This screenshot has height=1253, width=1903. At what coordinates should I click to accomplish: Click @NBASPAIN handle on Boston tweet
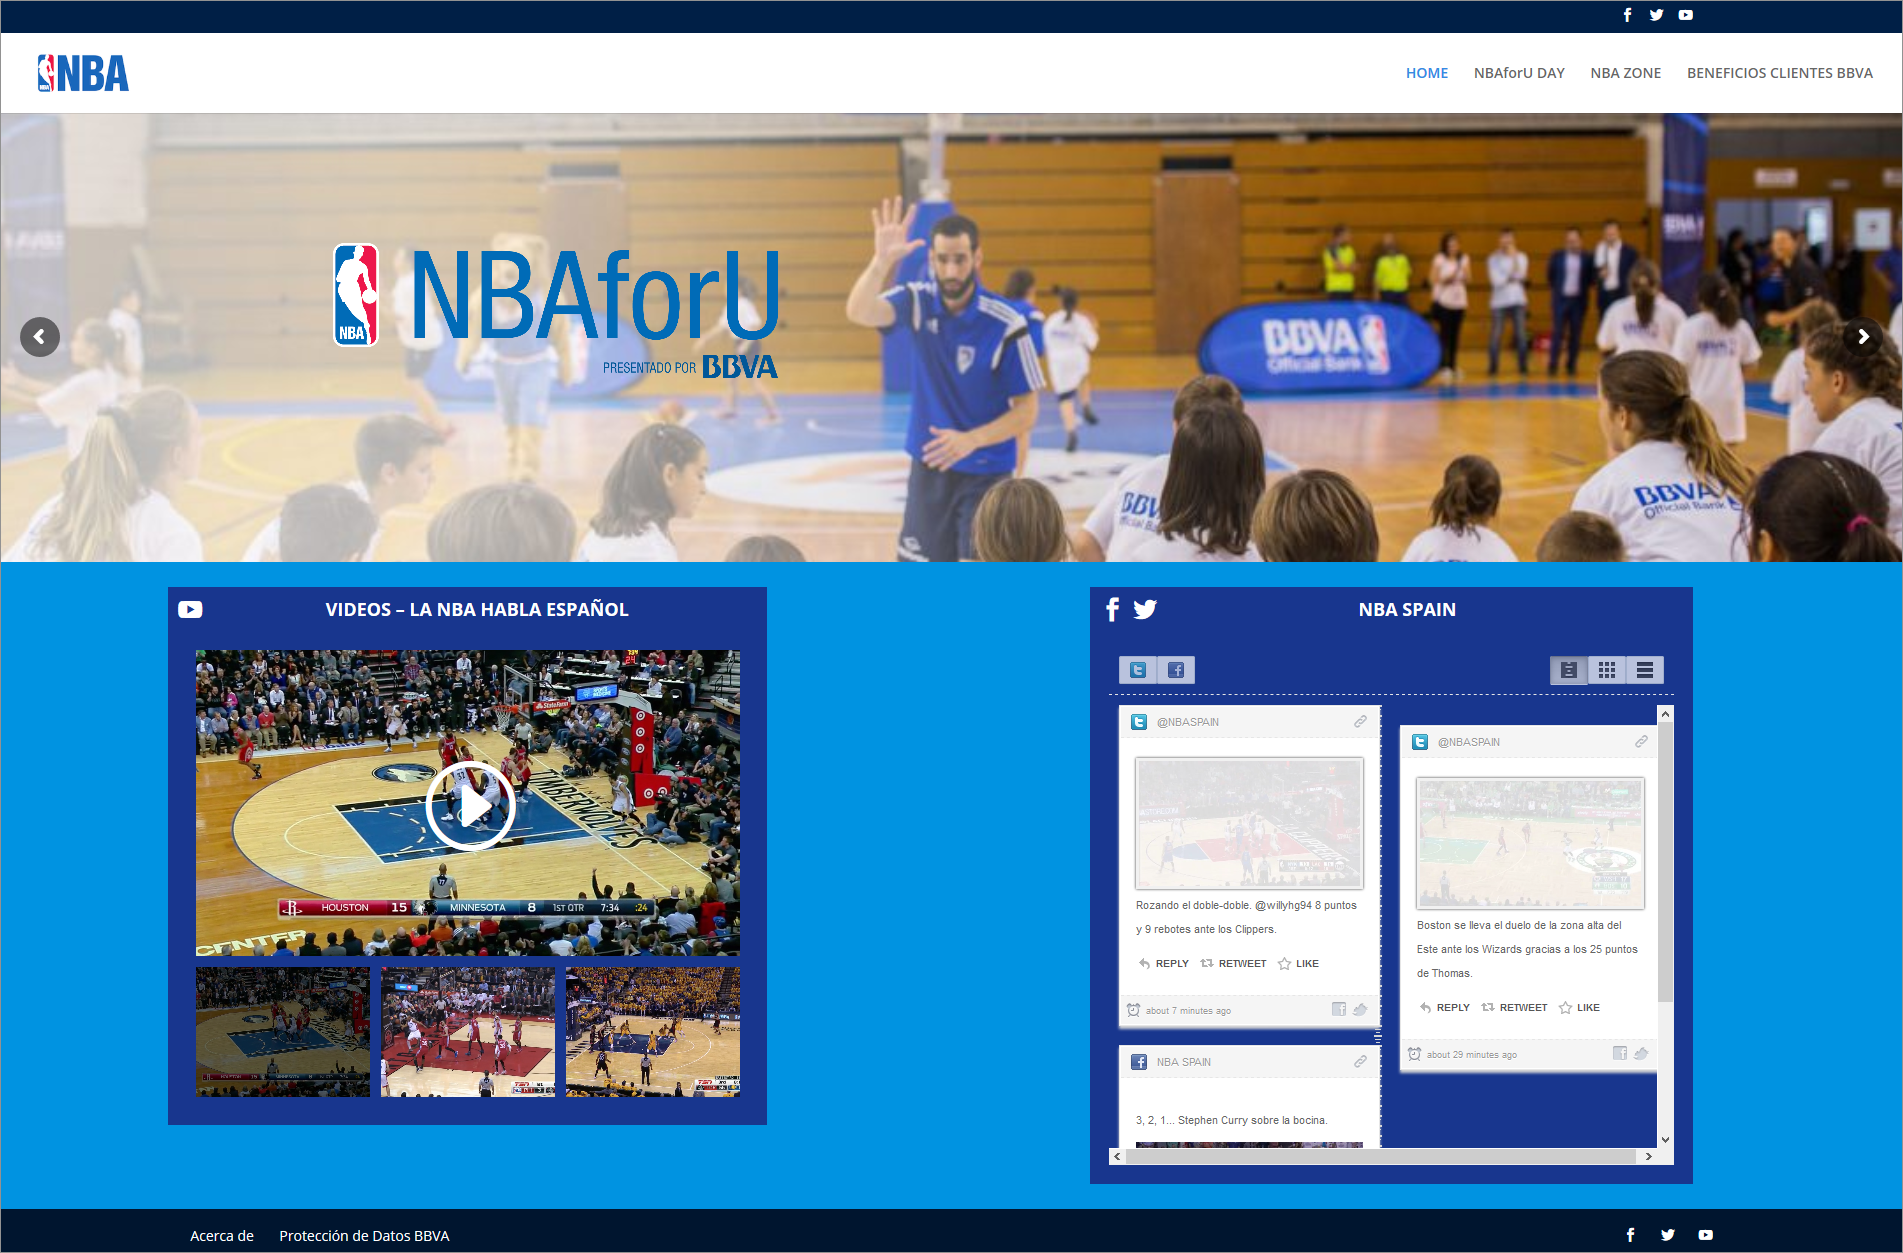pyautogui.click(x=1469, y=742)
